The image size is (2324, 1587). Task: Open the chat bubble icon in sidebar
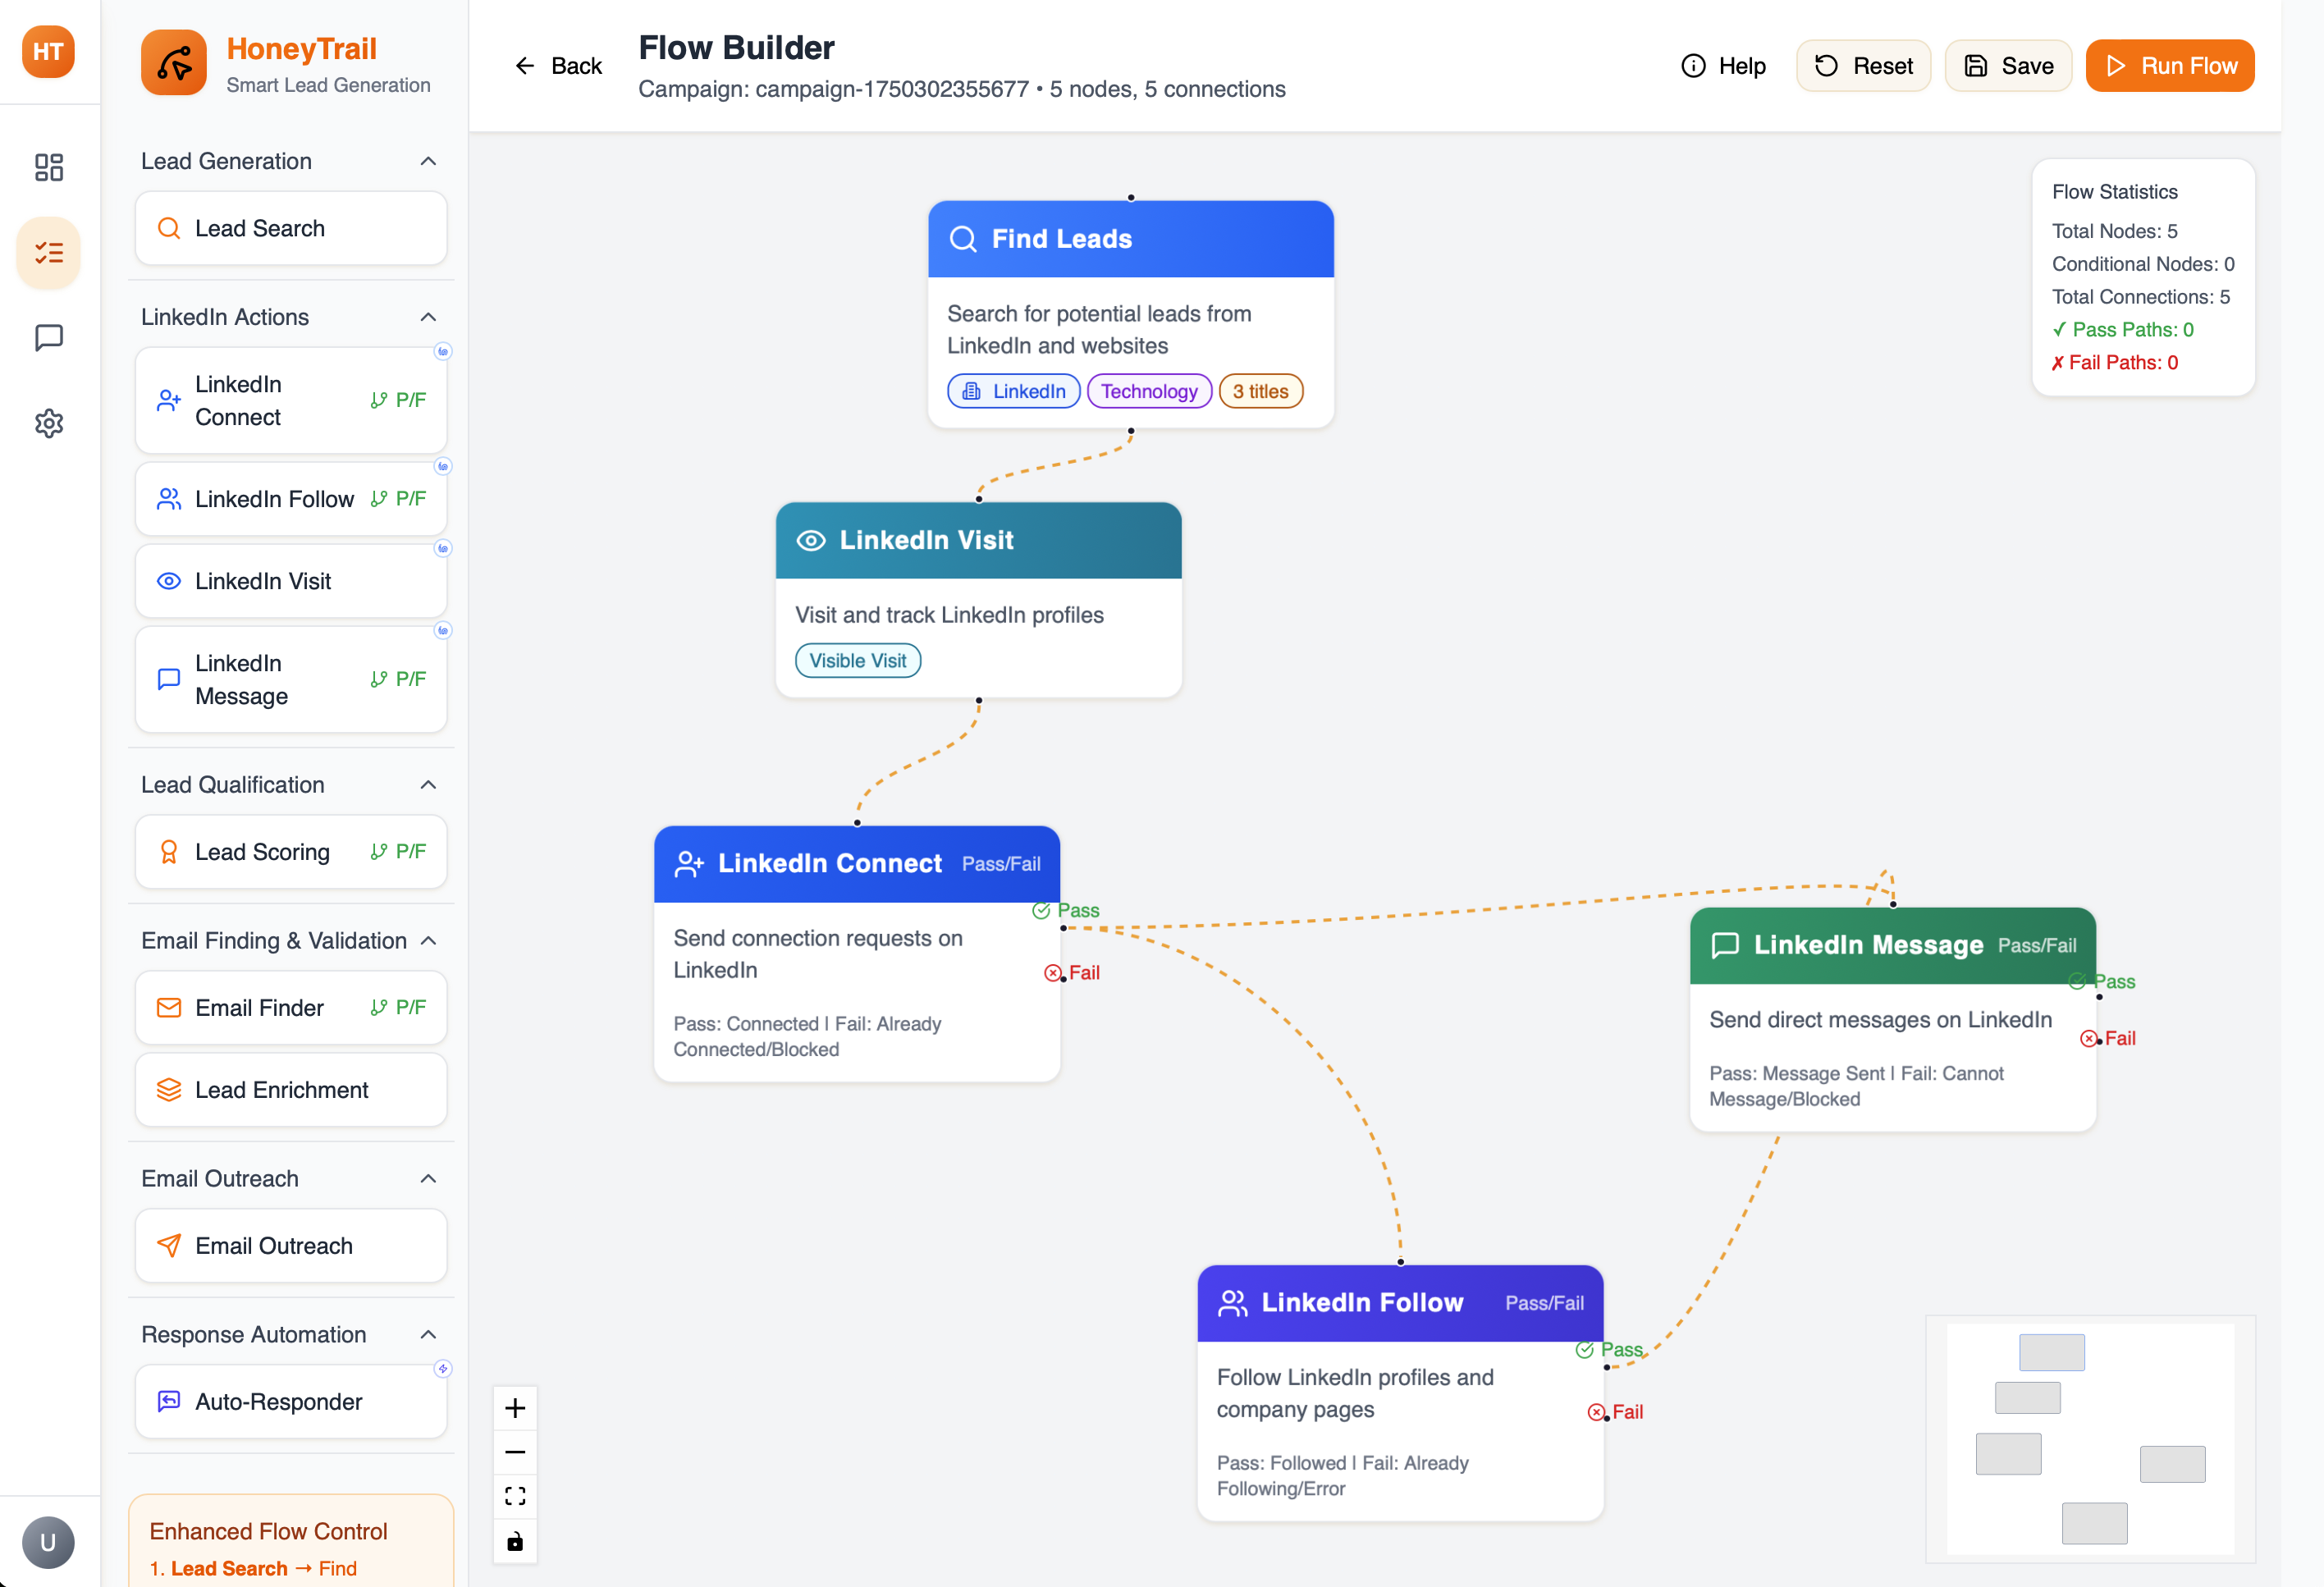[x=48, y=338]
